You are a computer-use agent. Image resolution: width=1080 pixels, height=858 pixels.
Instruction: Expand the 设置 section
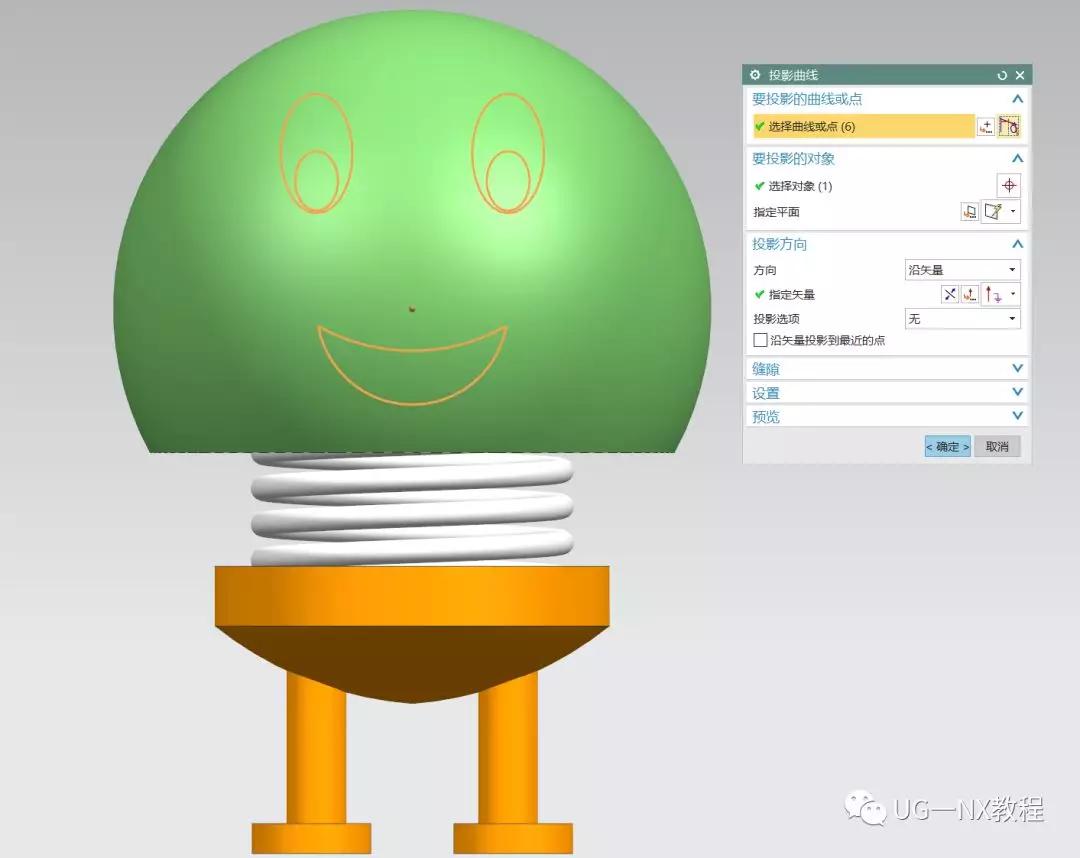pyautogui.click(x=1017, y=392)
